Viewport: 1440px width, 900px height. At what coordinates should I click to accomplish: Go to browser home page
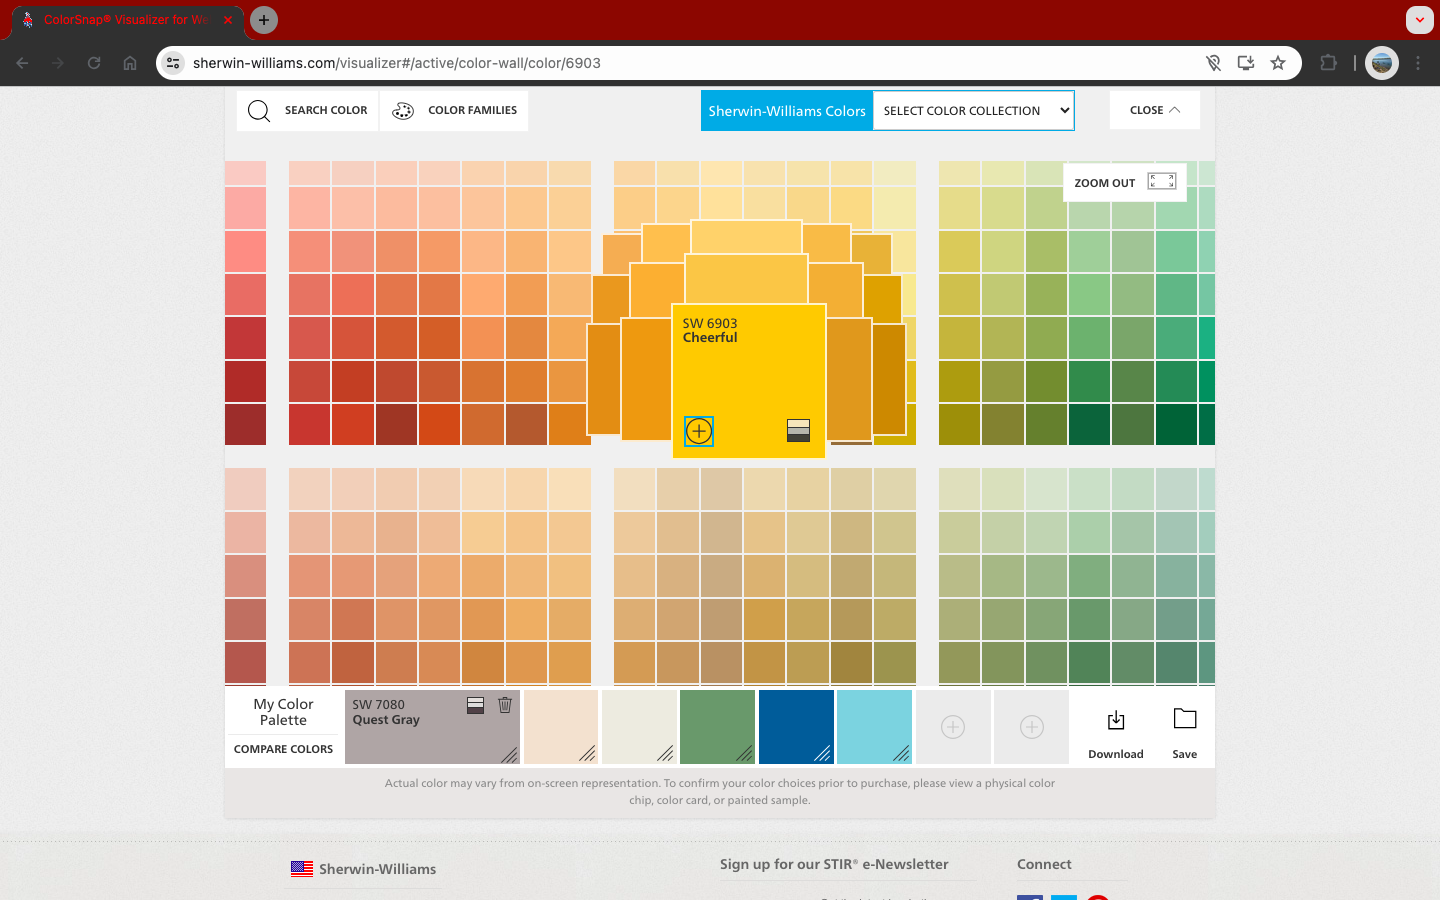click(x=130, y=63)
